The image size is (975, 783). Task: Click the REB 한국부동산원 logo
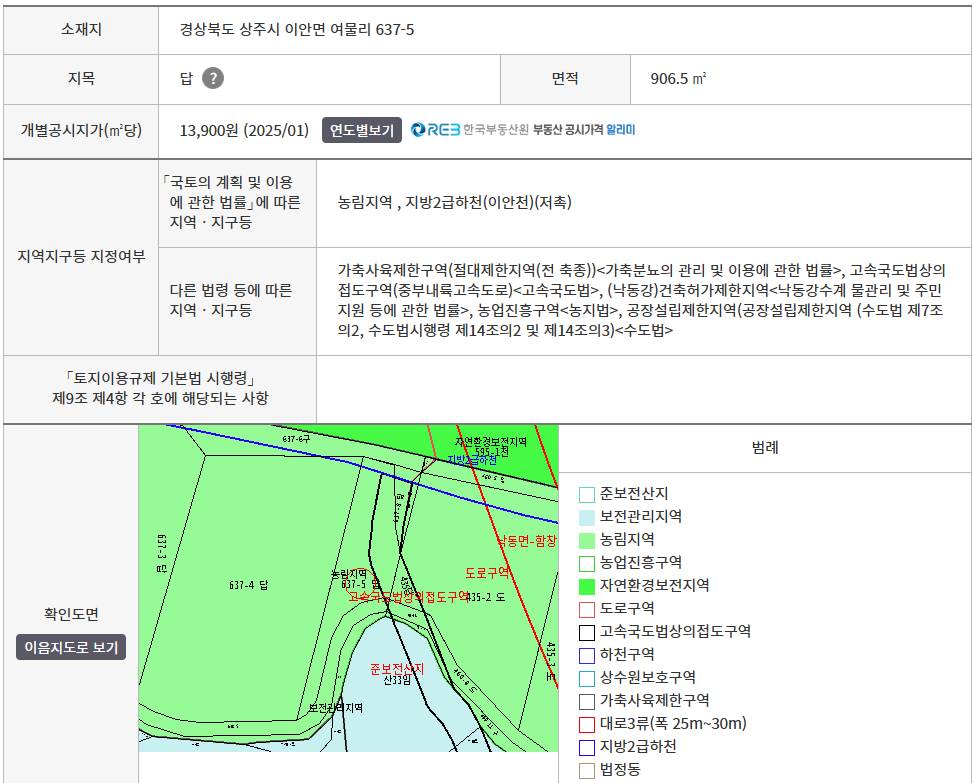tap(469, 129)
